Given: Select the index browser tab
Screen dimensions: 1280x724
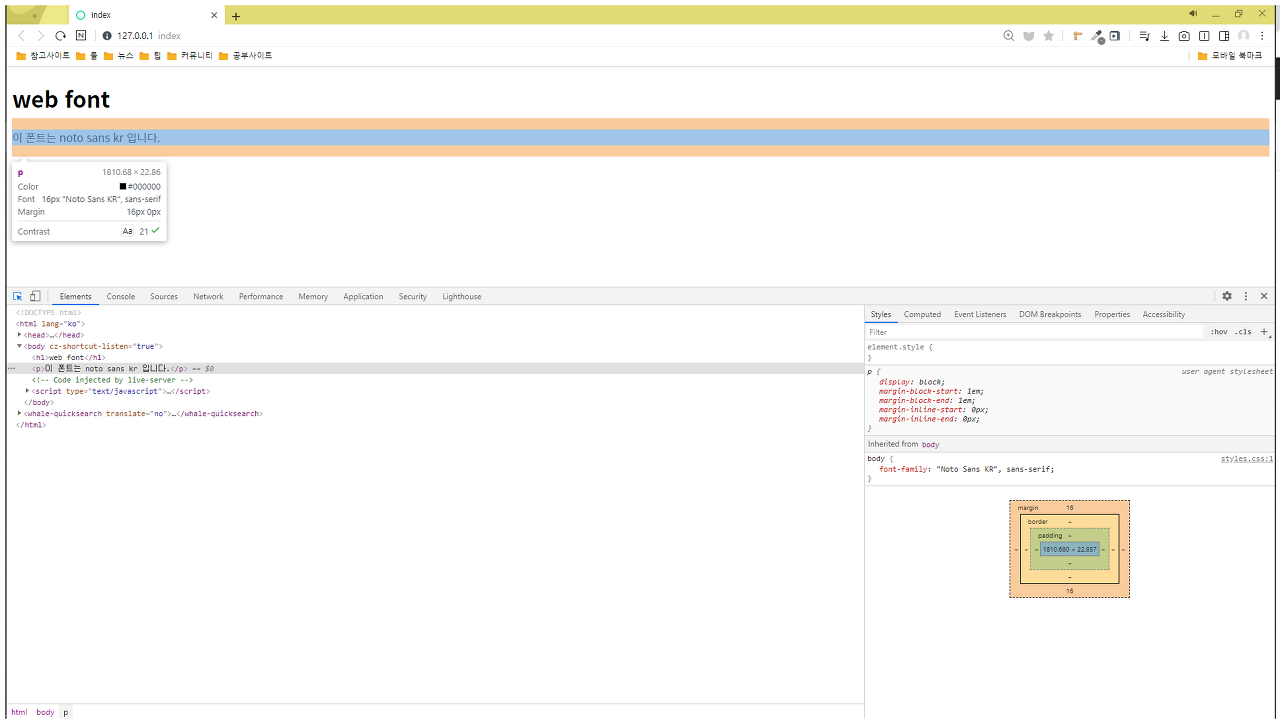Looking at the screenshot, I should click(x=146, y=15).
